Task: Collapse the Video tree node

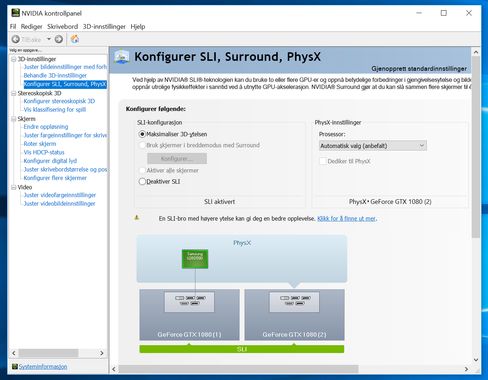Action: [x=13, y=187]
